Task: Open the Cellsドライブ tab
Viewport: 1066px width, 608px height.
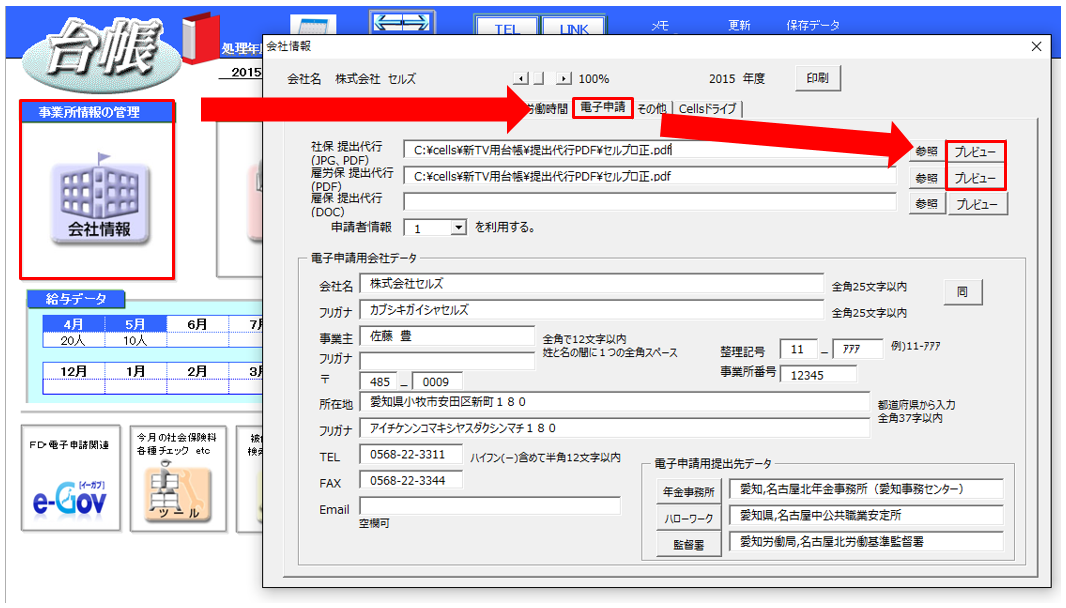Action: click(x=707, y=109)
